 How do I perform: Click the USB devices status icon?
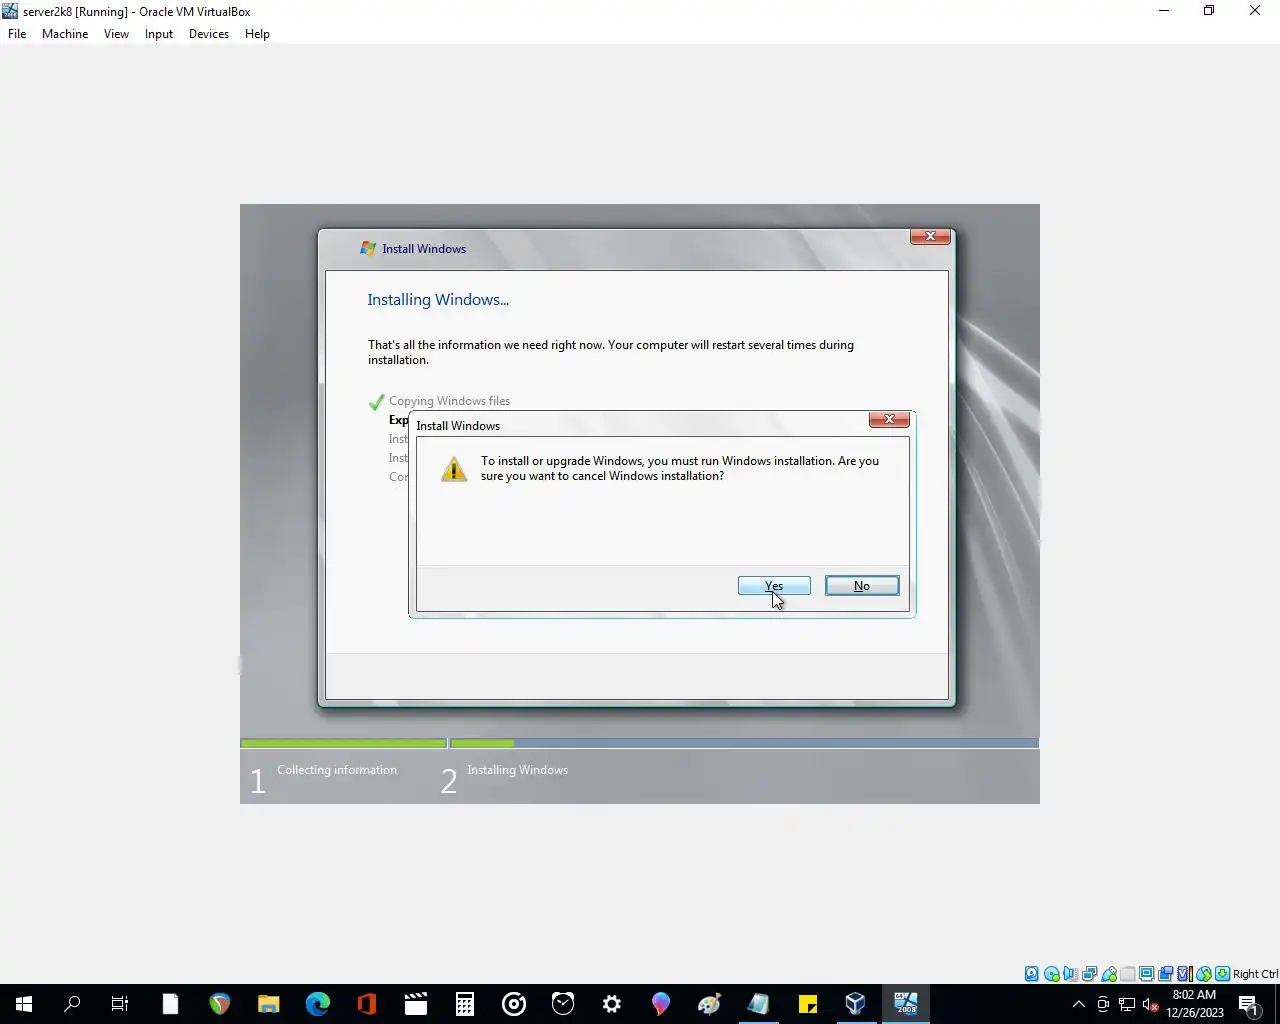tap(1109, 974)
